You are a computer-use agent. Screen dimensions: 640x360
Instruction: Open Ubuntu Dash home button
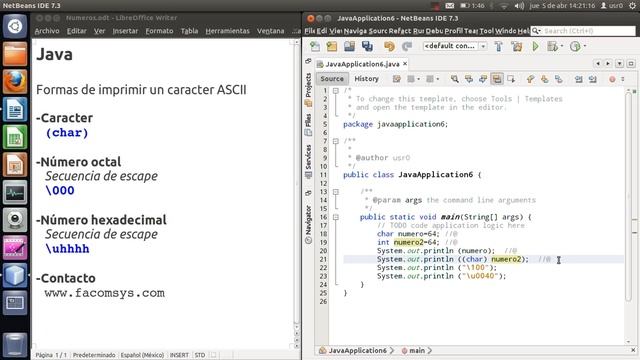(15, 26)
